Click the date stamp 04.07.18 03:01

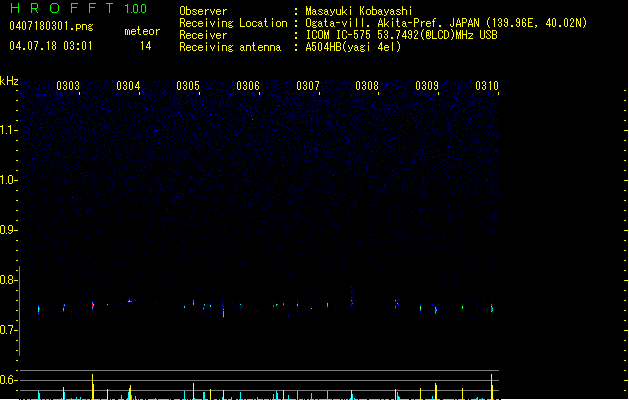pyautogui.click(x=51, y=45)
